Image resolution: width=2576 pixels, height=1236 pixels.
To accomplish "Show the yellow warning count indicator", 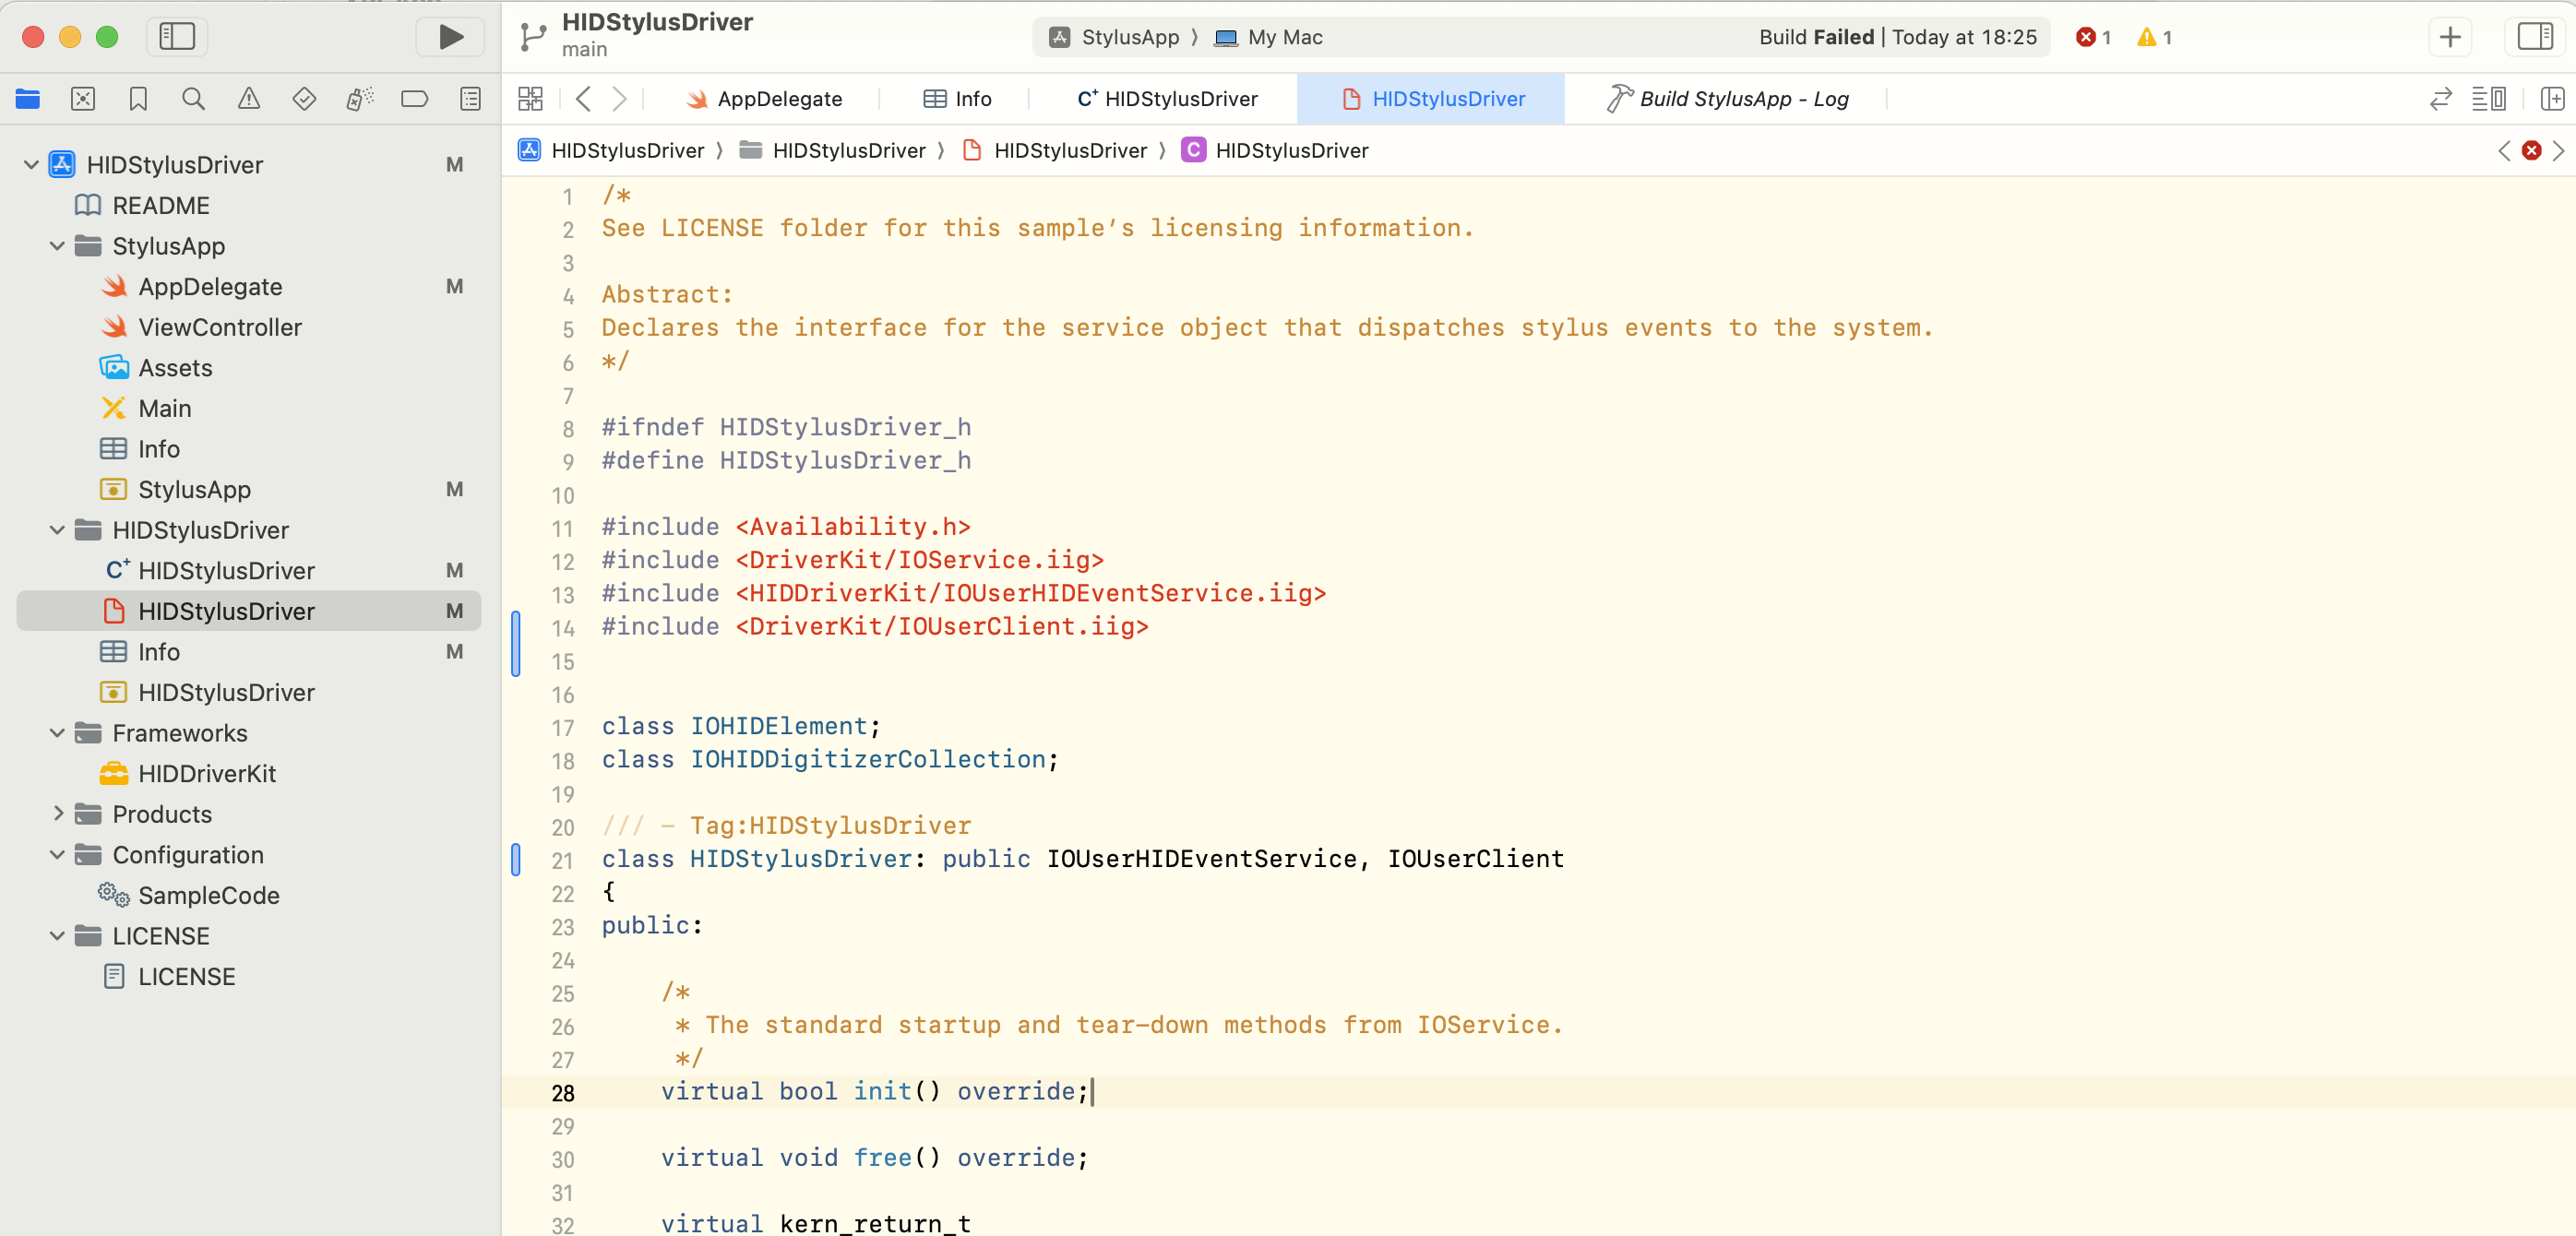I will point(2154,37).
